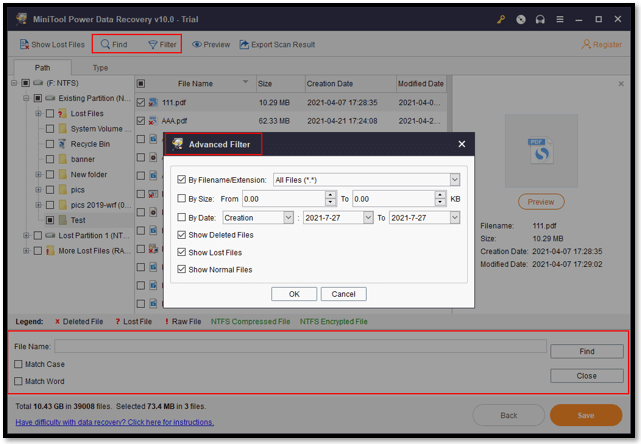Toggle Show Normal Files checkbox
The width and height of the screenshot is (641, 444).
click(x=182, y=269)
